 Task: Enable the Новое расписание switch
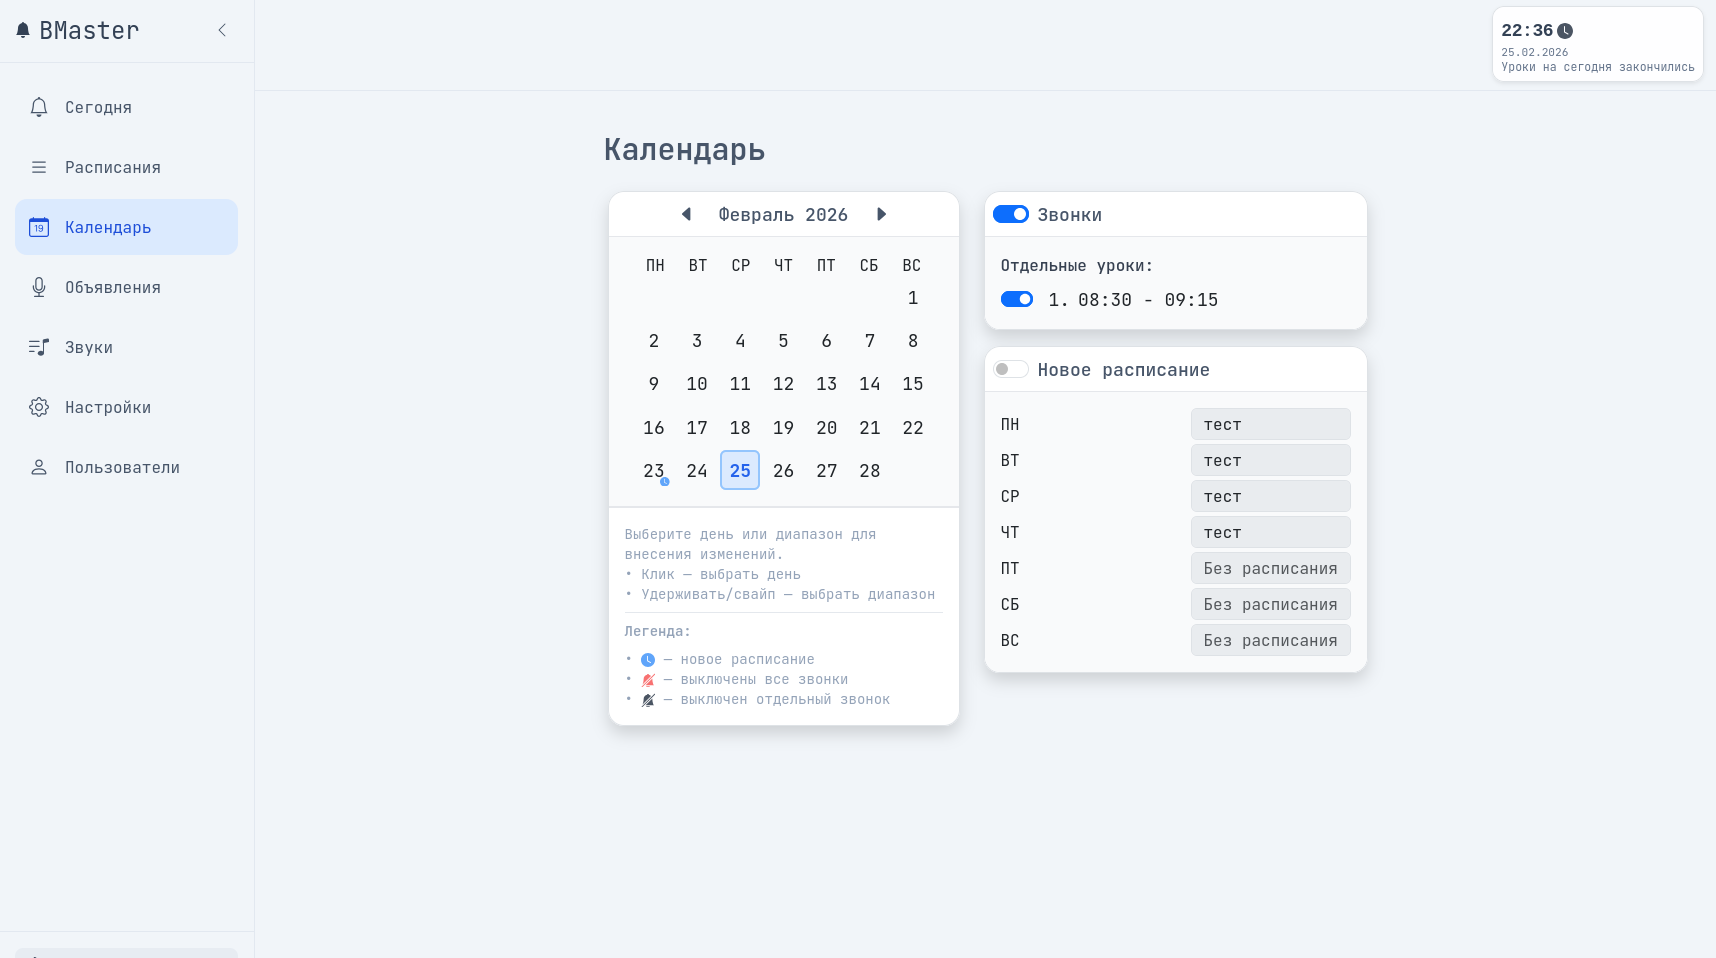coord(1011,369)
